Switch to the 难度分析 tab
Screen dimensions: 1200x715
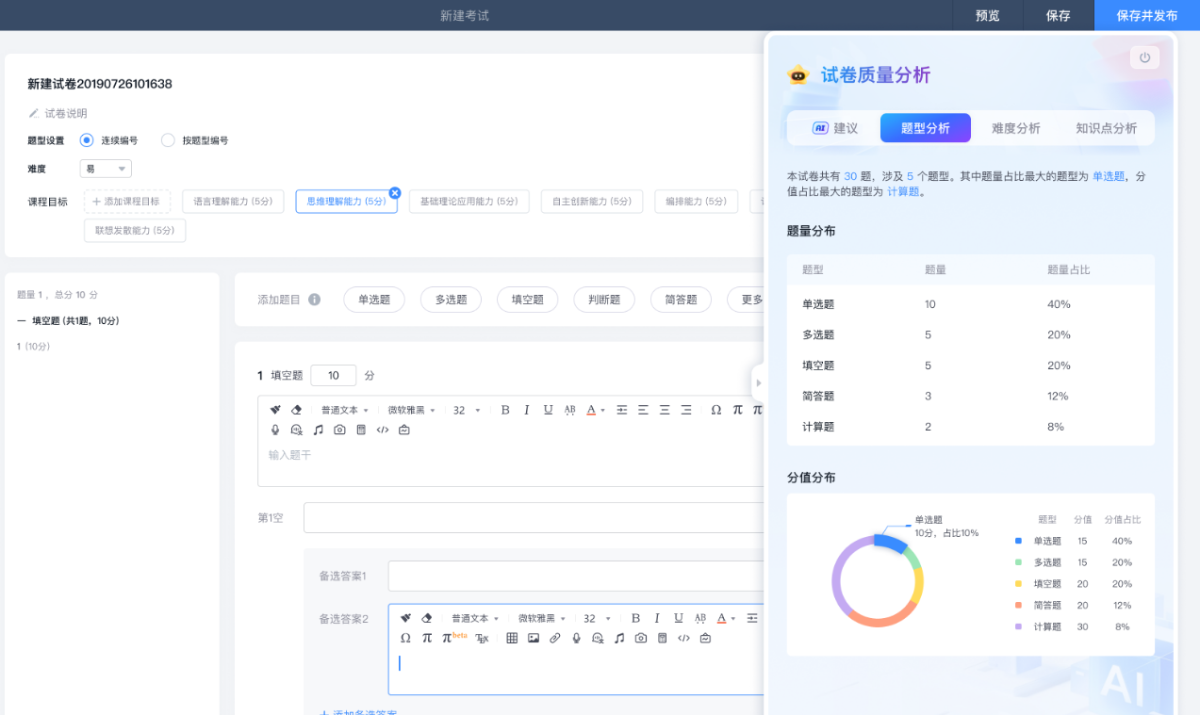[1015, 128]
